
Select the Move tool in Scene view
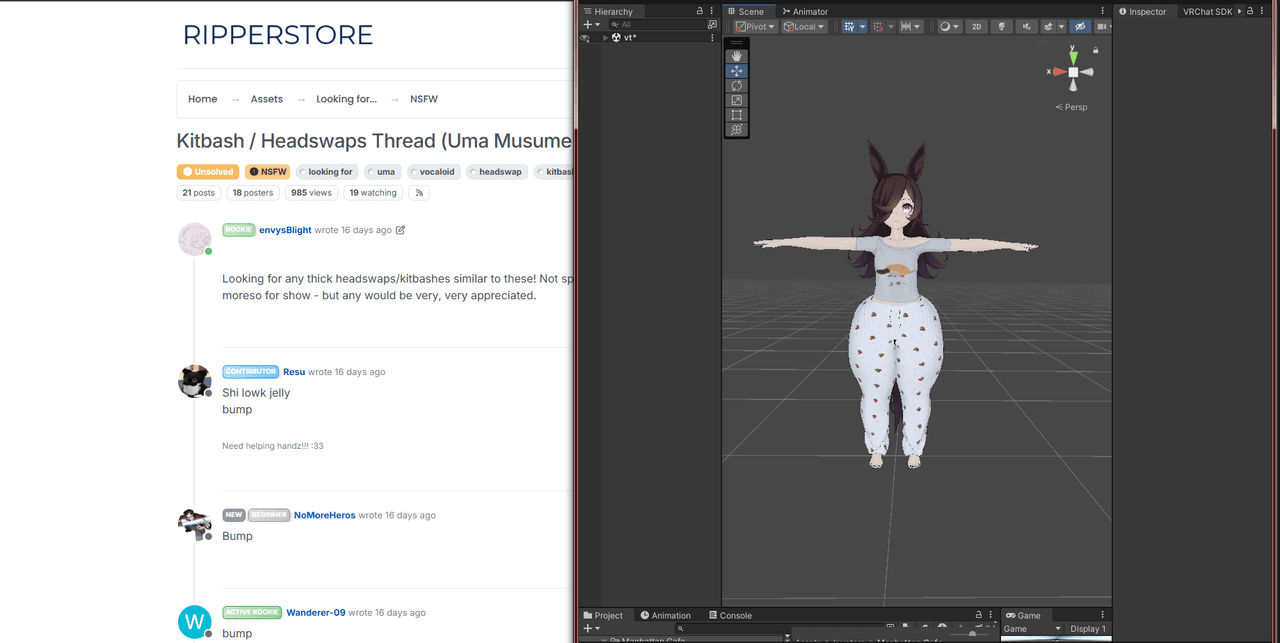click(x=737, y=71)
